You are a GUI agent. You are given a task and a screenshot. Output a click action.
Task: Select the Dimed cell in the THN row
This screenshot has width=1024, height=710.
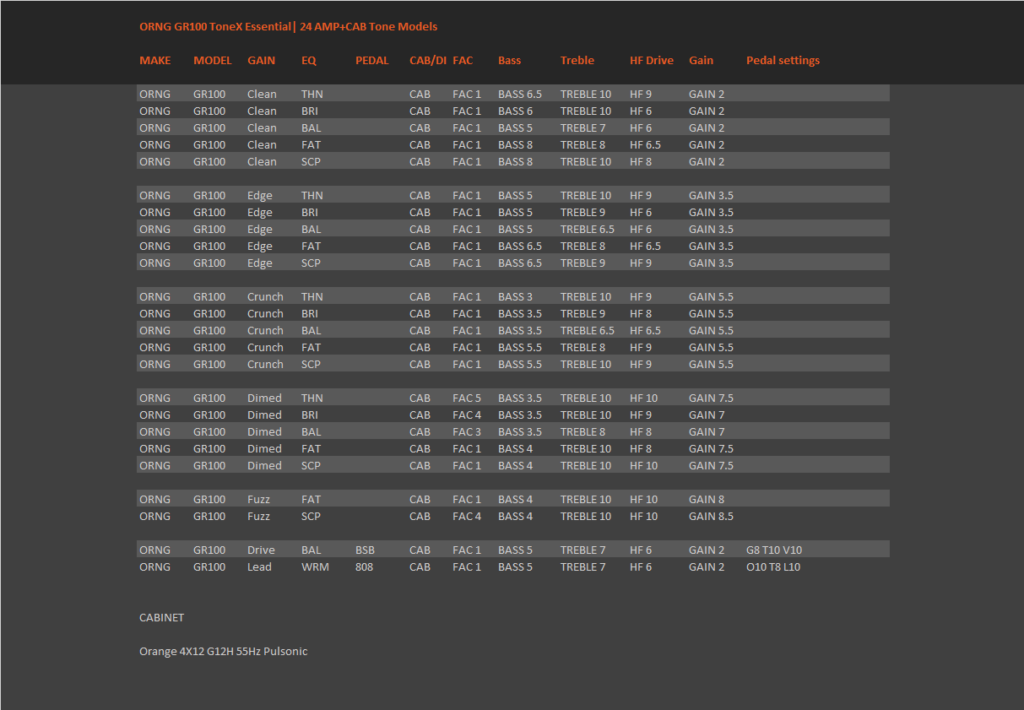coord(264,398)
